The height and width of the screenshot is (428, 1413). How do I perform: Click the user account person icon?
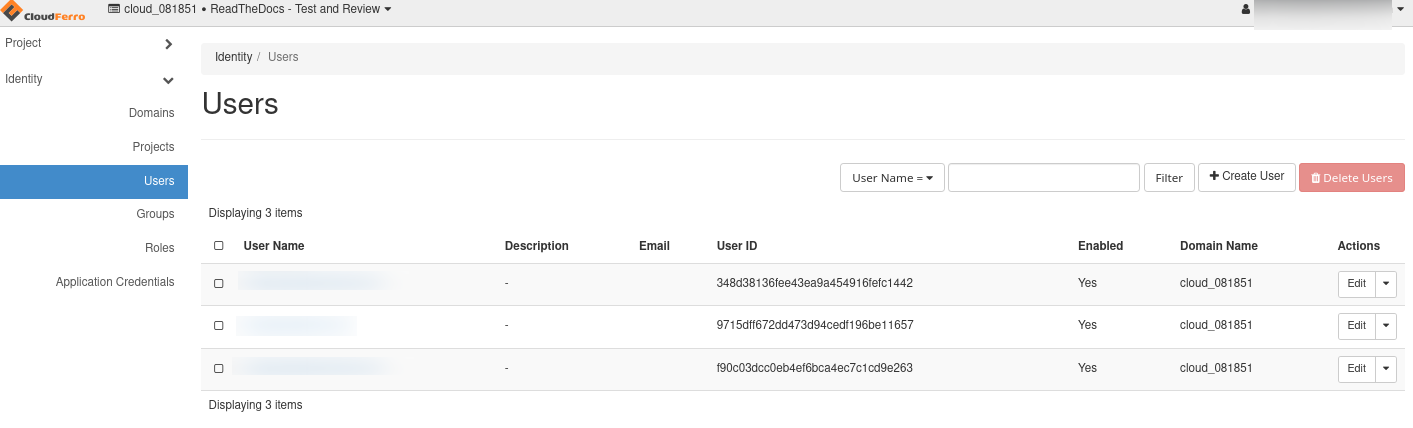click(1245, 9)
